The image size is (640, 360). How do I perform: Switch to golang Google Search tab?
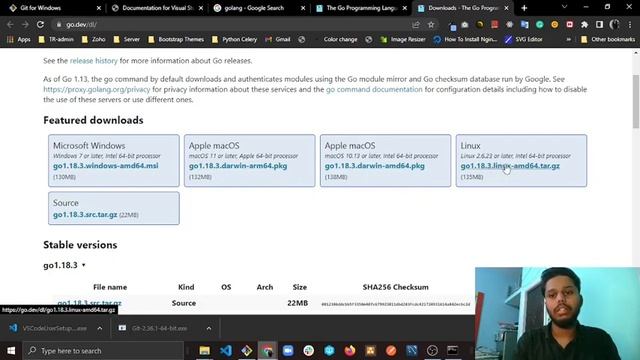pos(259,8)
